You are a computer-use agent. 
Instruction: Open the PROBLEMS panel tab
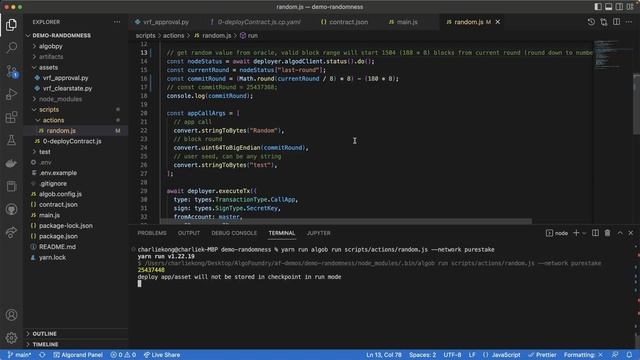(x=152, y=233)
